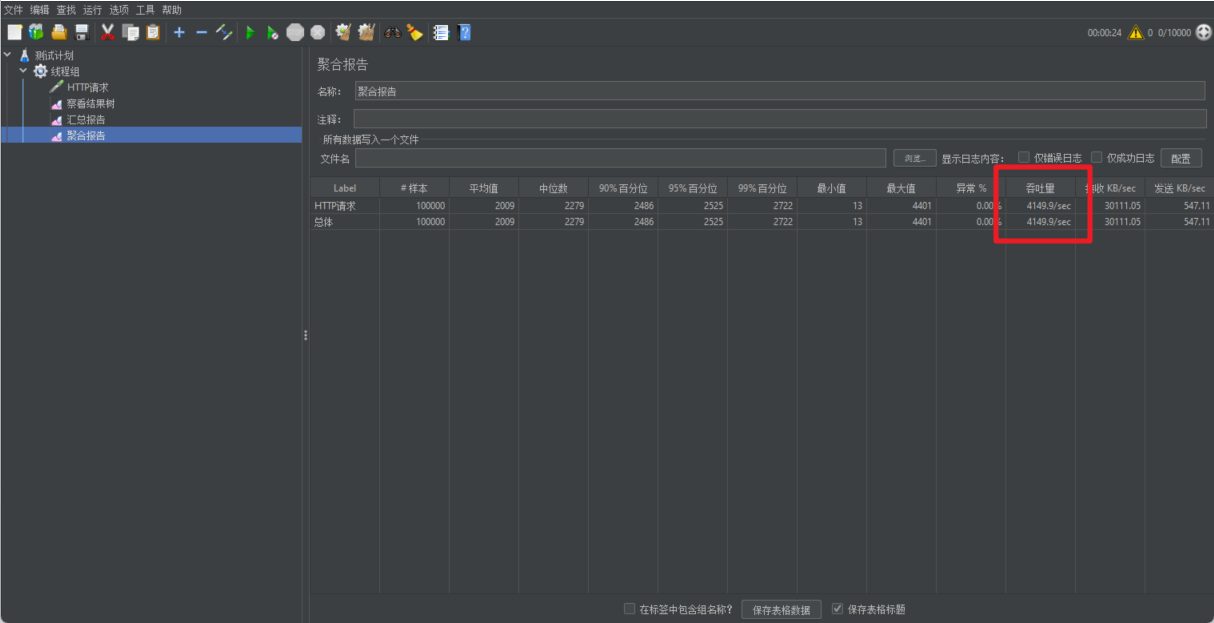The image size is (1214, 623).
Task: Uncheck the 保存表格标题 checkbox
Action: [x=838, y=608]
